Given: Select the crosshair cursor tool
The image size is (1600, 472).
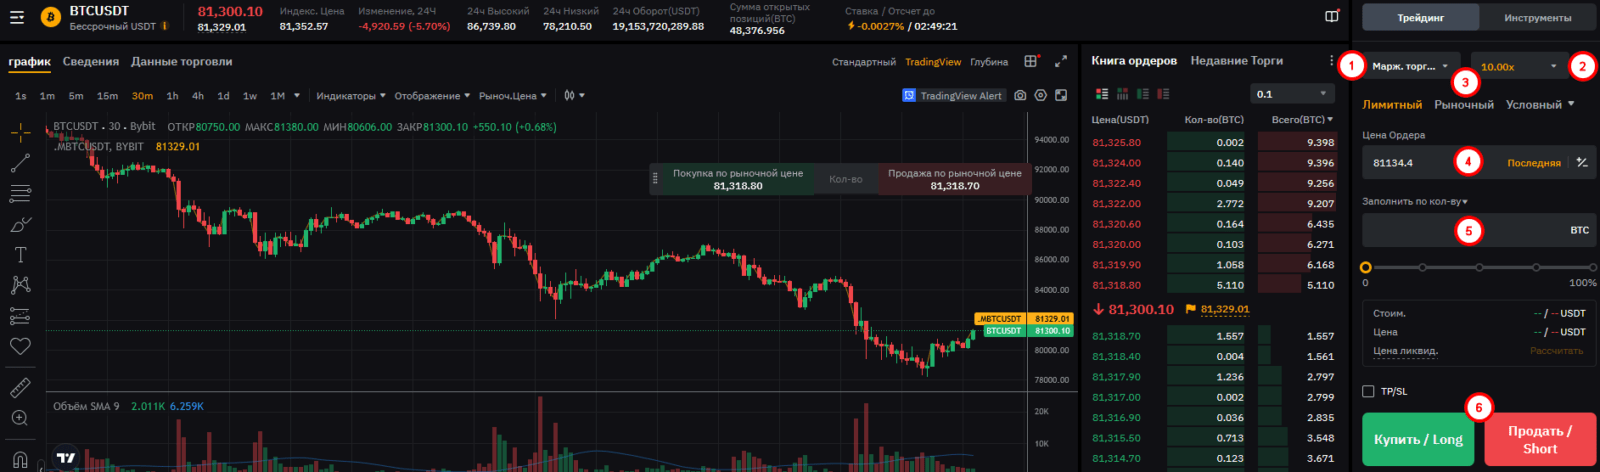Looking at the screenshot, I should coord(20,132).
